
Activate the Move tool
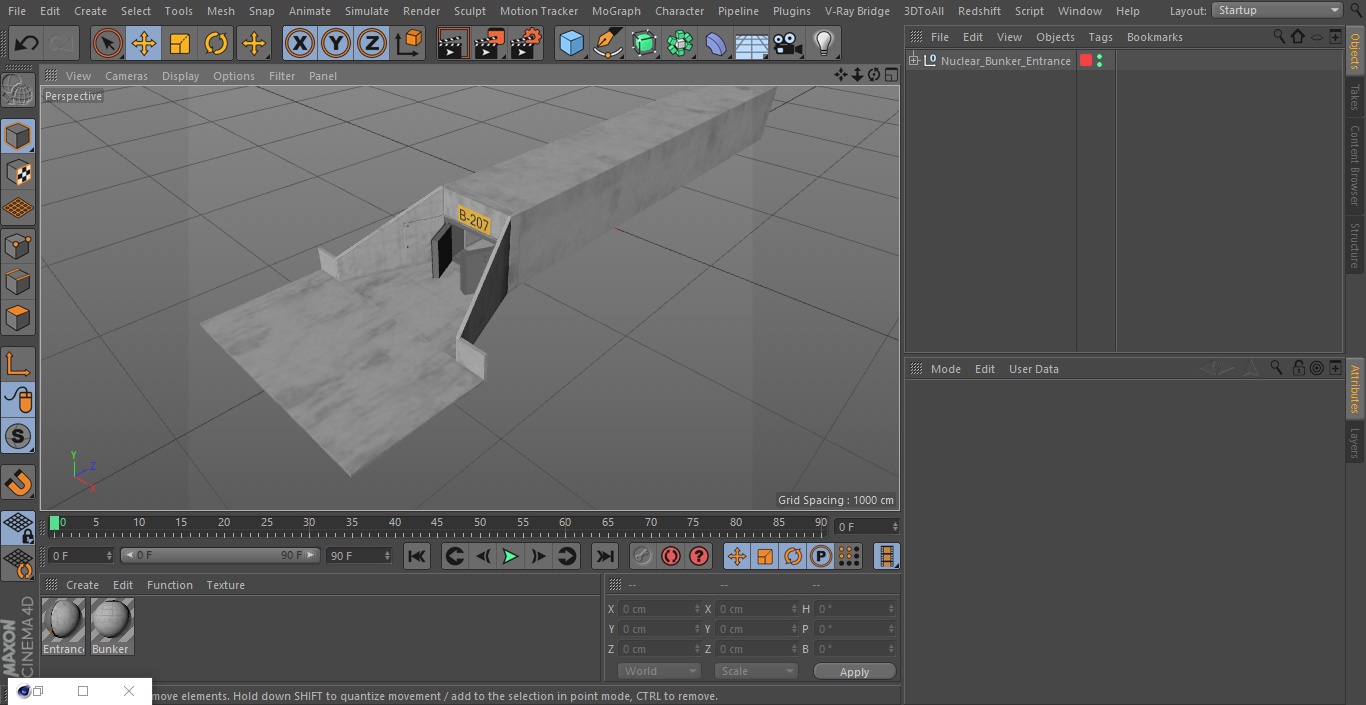coord(144,43)
